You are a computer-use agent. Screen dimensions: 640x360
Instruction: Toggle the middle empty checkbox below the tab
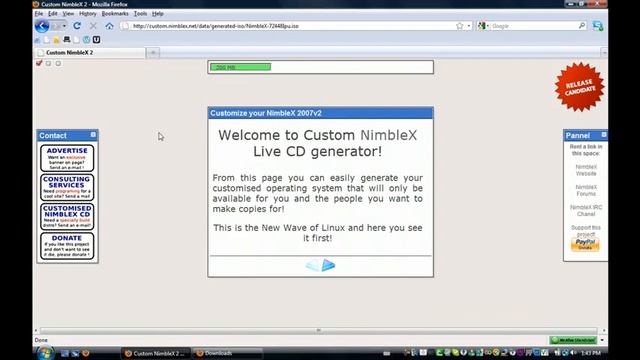(x=49, y=63)
